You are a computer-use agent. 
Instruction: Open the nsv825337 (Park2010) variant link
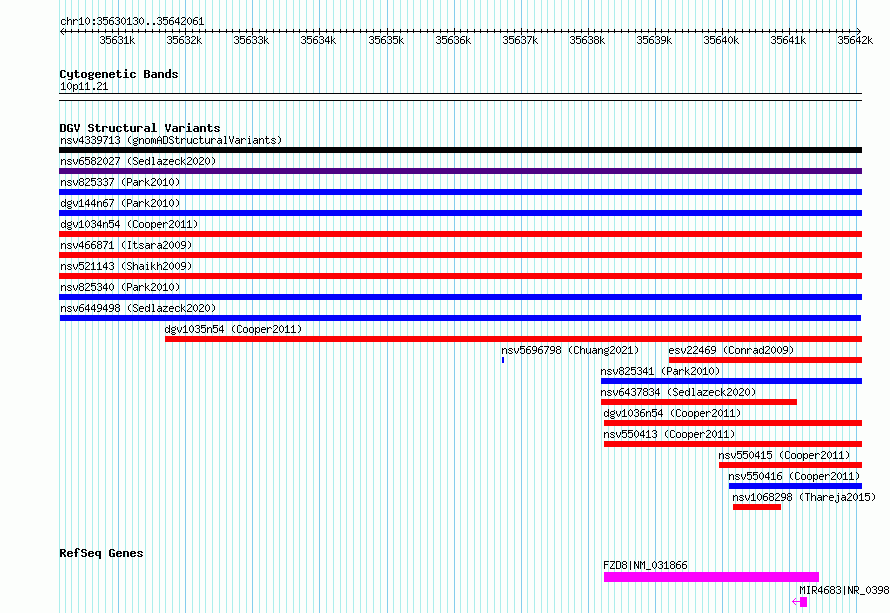tap(120, 182)
